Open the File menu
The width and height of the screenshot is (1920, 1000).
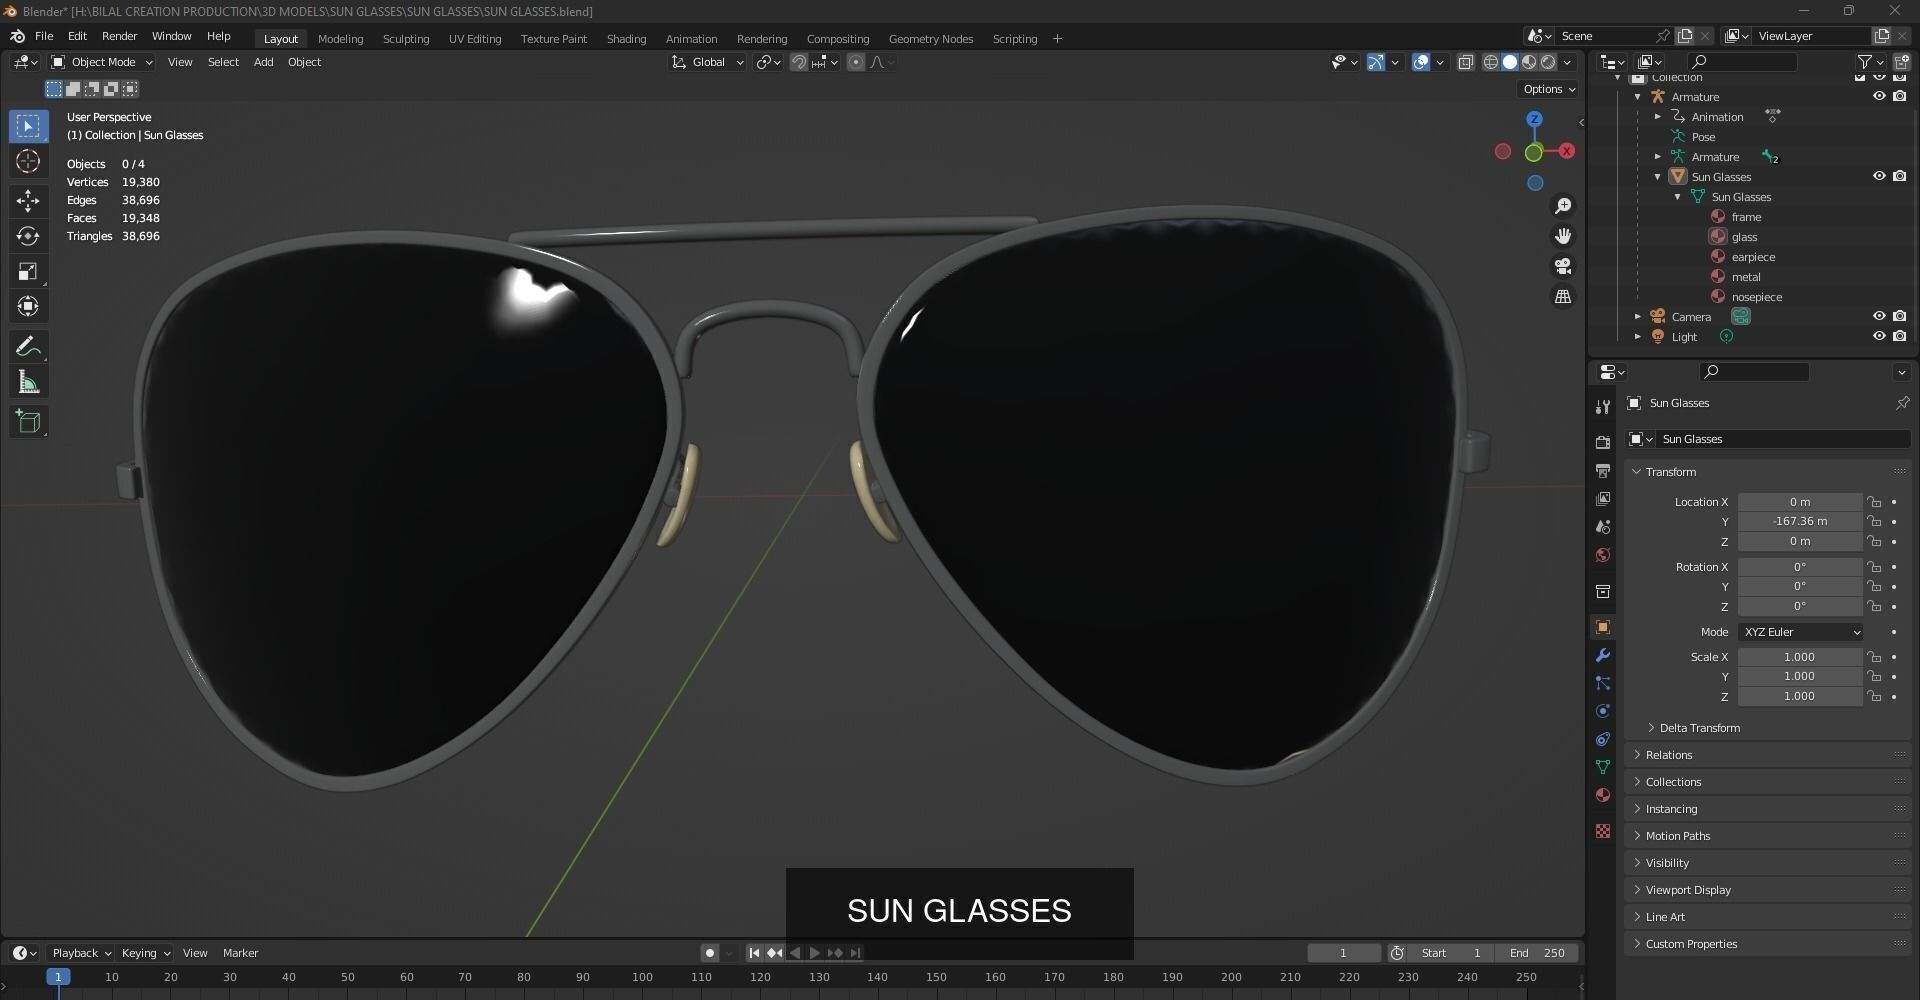[x=44, y=36]
